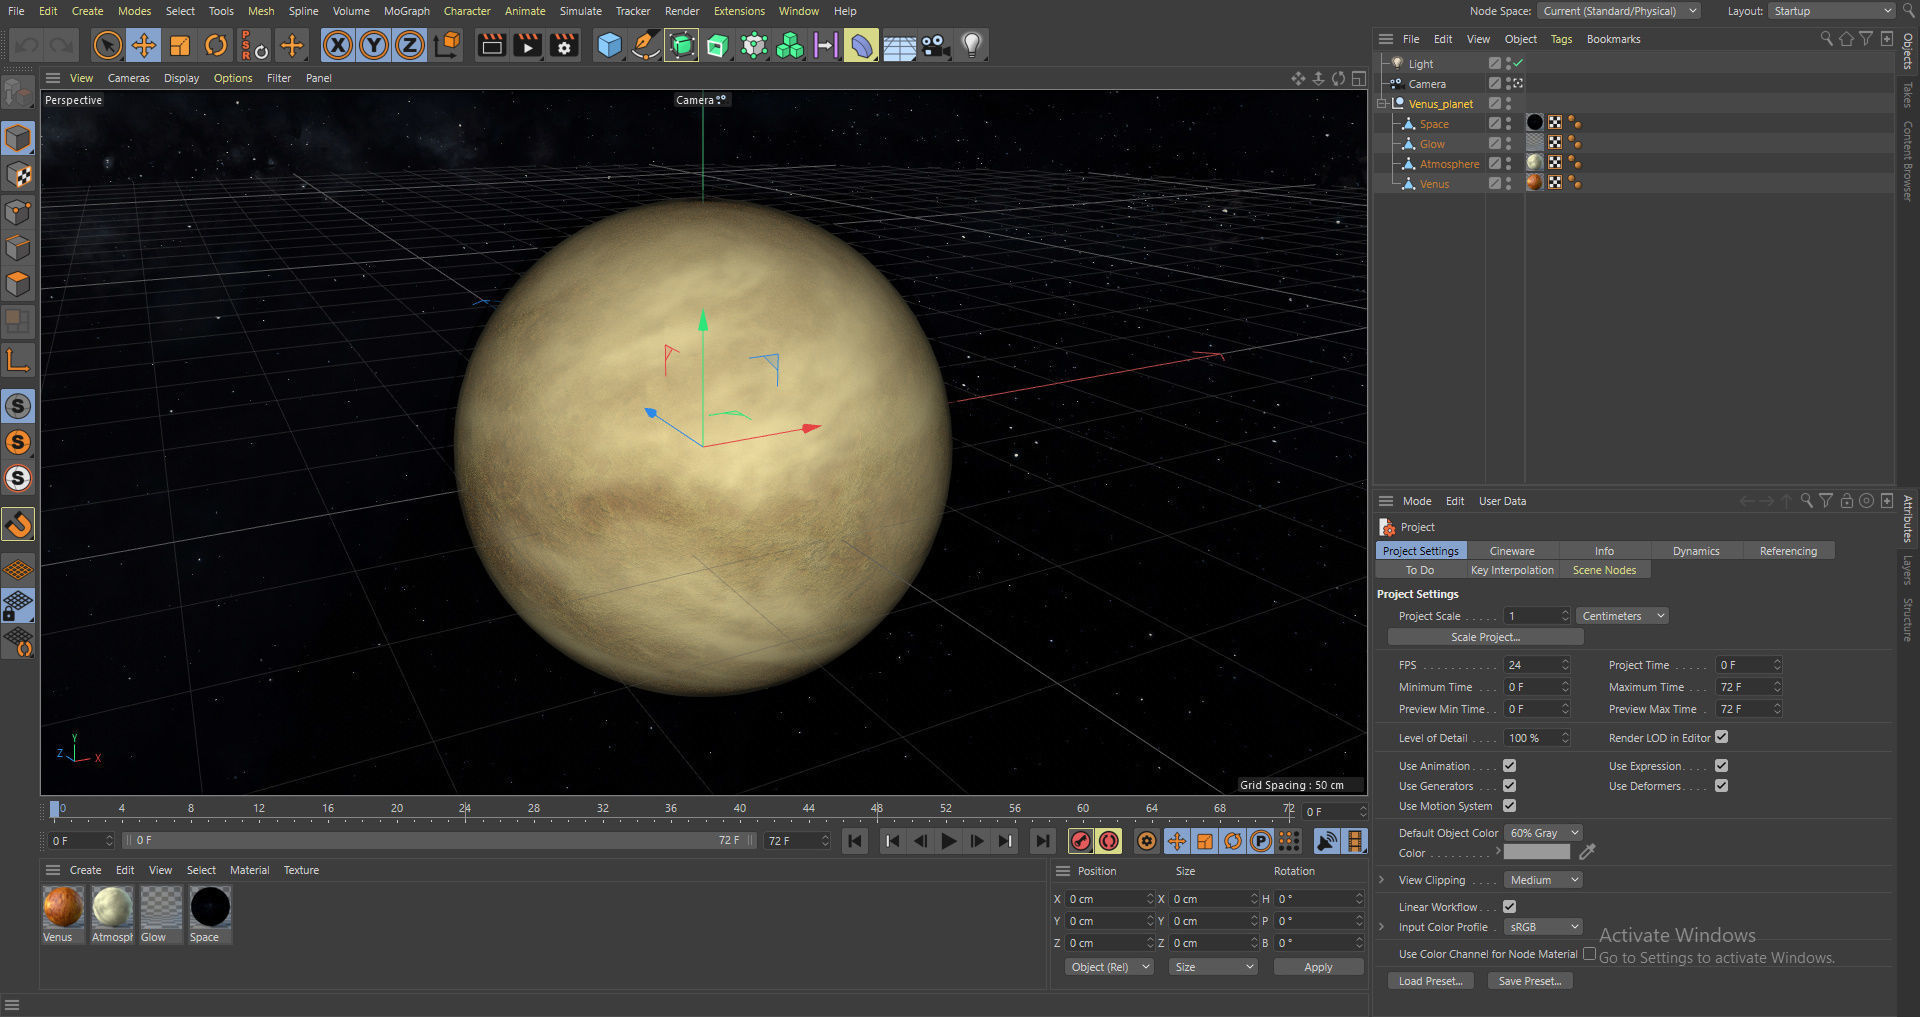Open the Size mode dropdown
This screenshot has height=1017, width=1920.
(1213, 967)
